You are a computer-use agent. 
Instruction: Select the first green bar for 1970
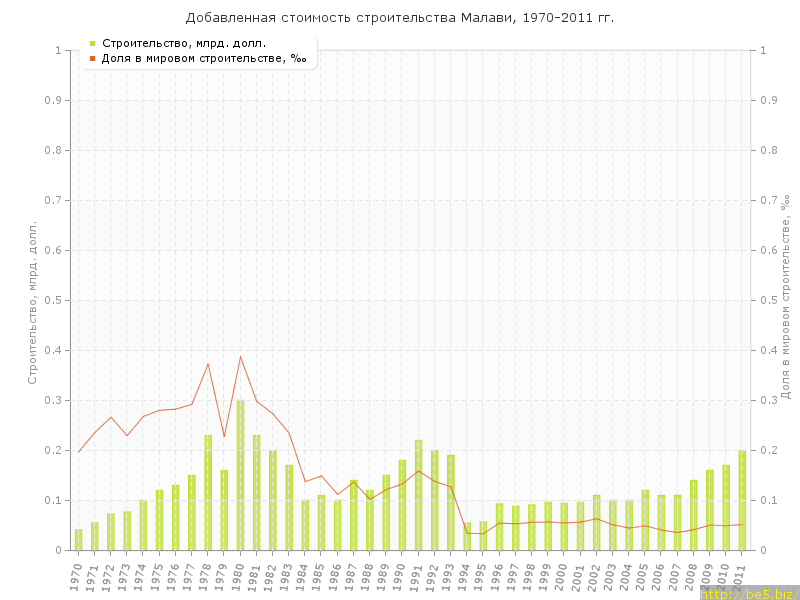click(x=78, y=540)
